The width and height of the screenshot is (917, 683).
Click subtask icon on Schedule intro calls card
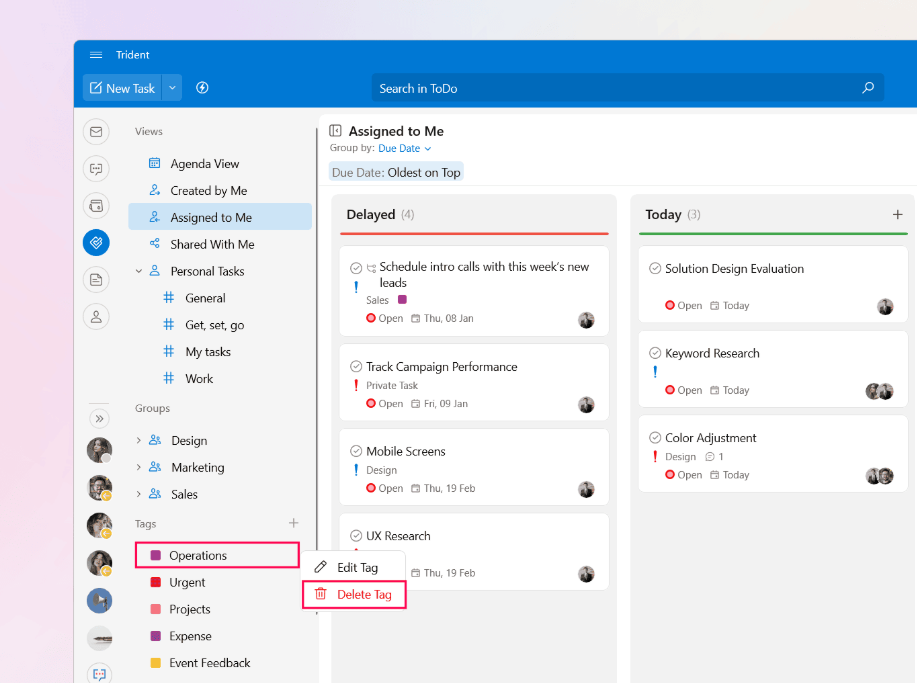tap(371, 268)
